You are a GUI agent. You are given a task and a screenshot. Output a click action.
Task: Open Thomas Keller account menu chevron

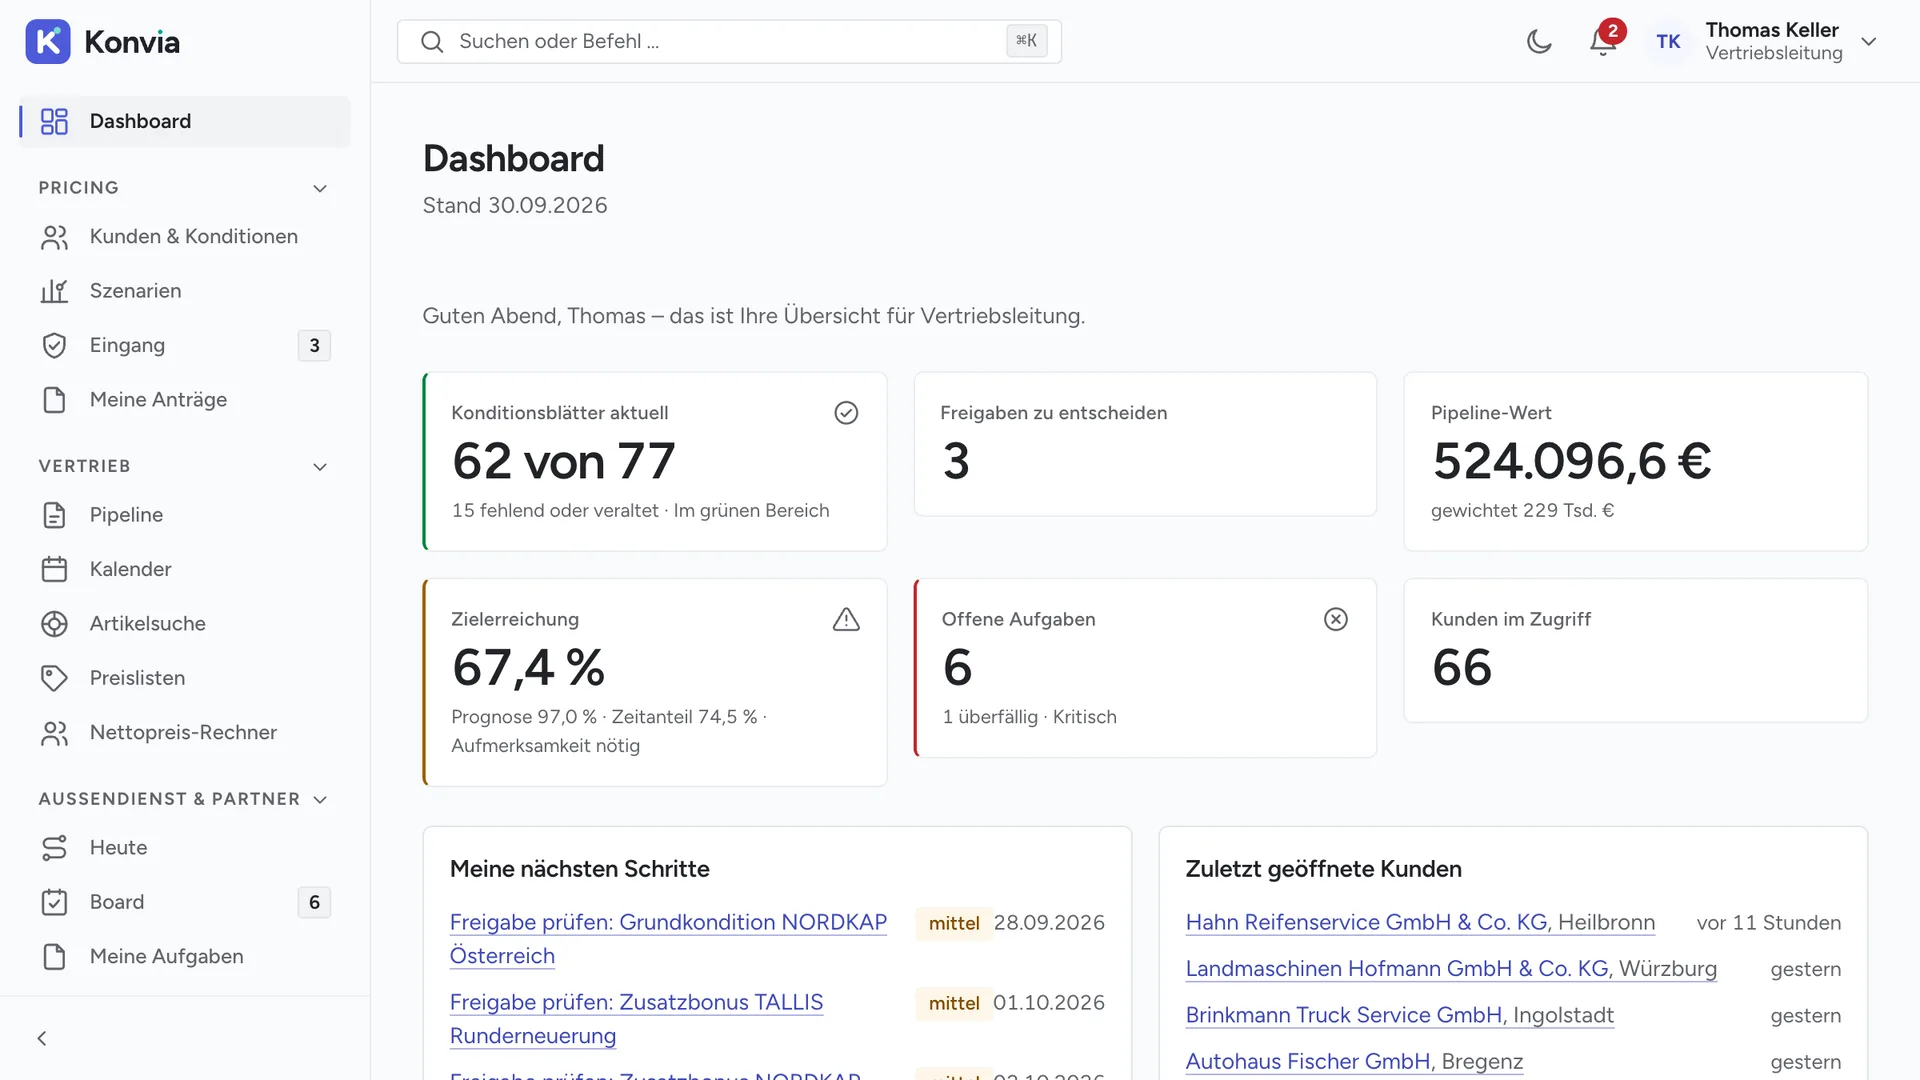pos(1868,41)
